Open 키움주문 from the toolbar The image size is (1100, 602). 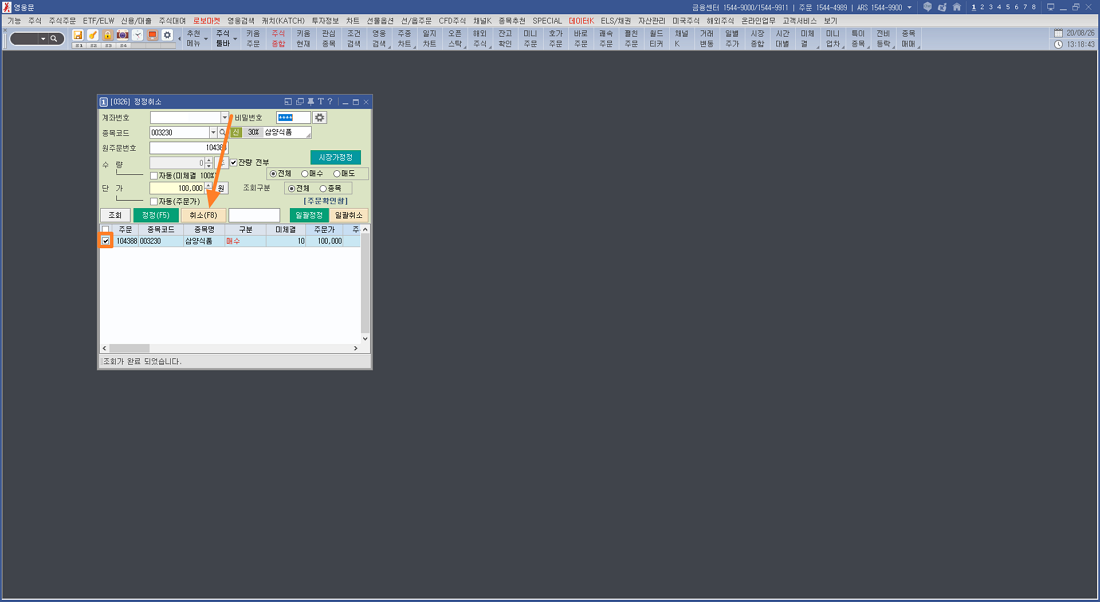253,39
